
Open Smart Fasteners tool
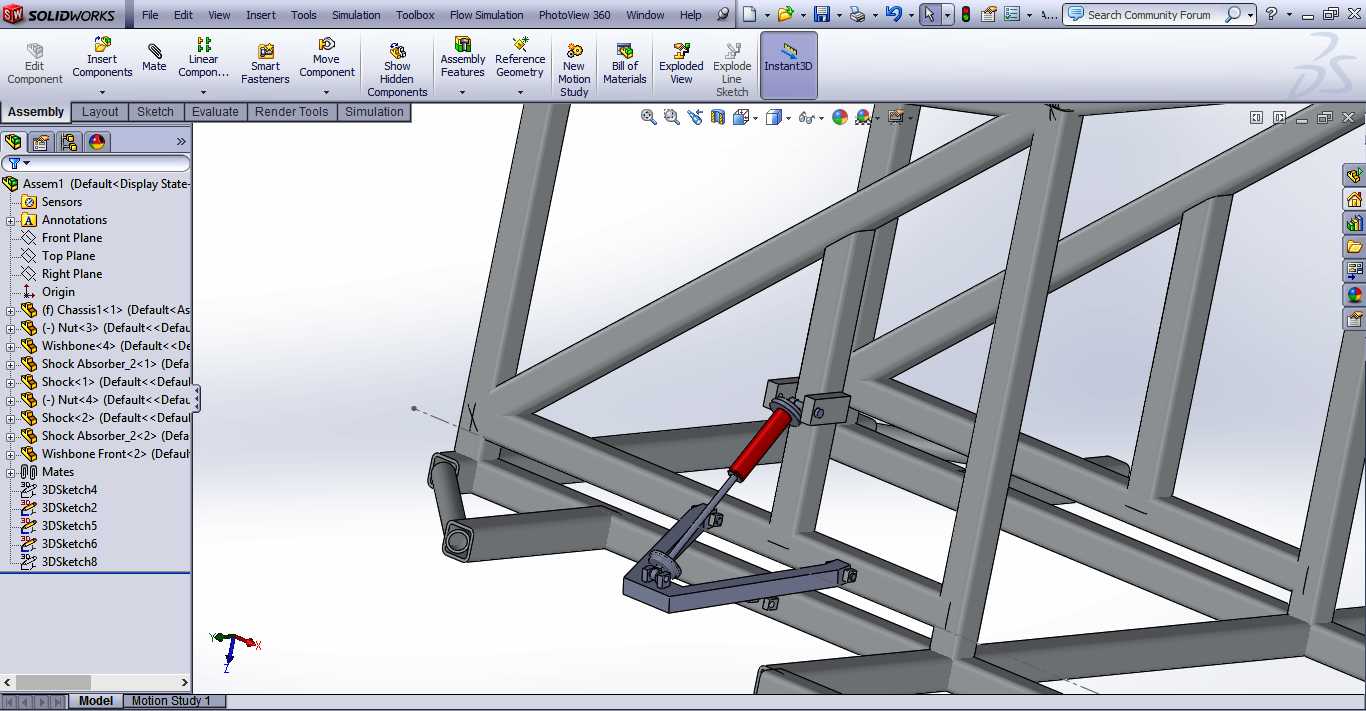tap(265, 64)
